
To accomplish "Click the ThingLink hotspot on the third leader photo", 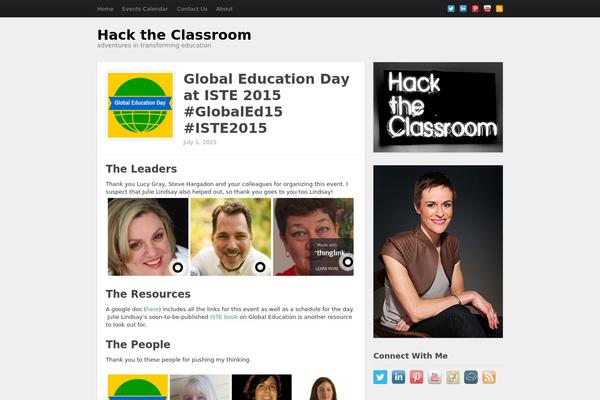I will tap(347, 262).
